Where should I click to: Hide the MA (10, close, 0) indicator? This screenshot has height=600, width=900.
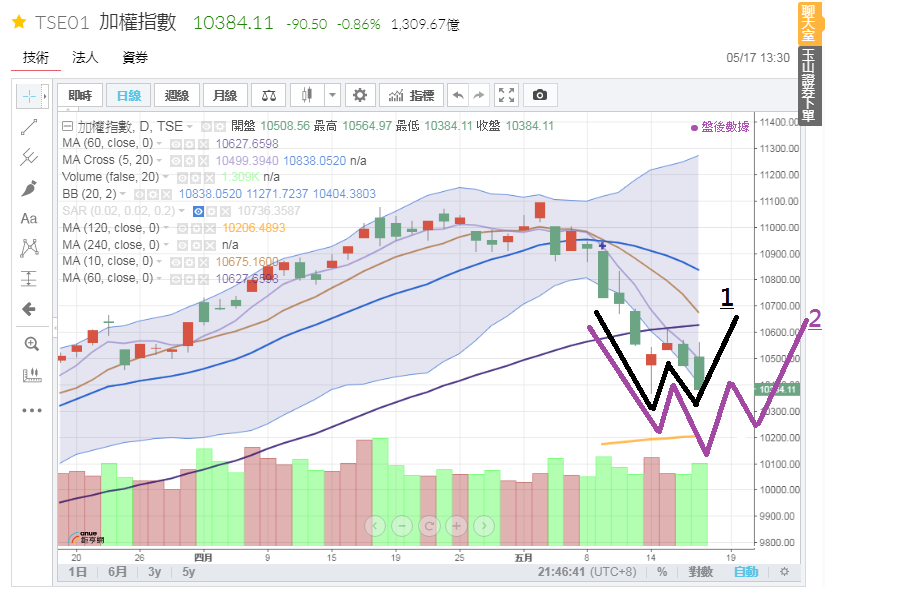click(176, 262)
